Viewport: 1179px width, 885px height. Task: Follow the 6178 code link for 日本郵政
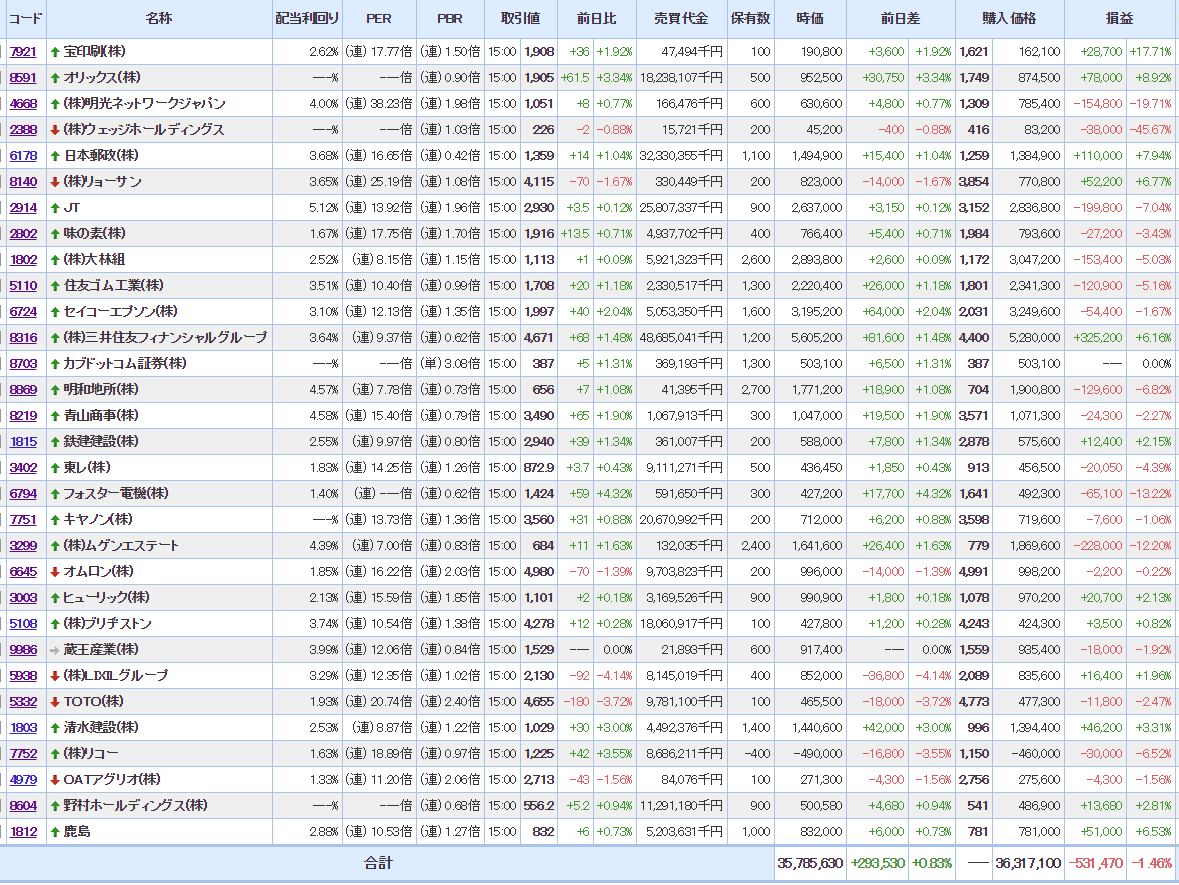pyautogui.click(x=23, y=156)
